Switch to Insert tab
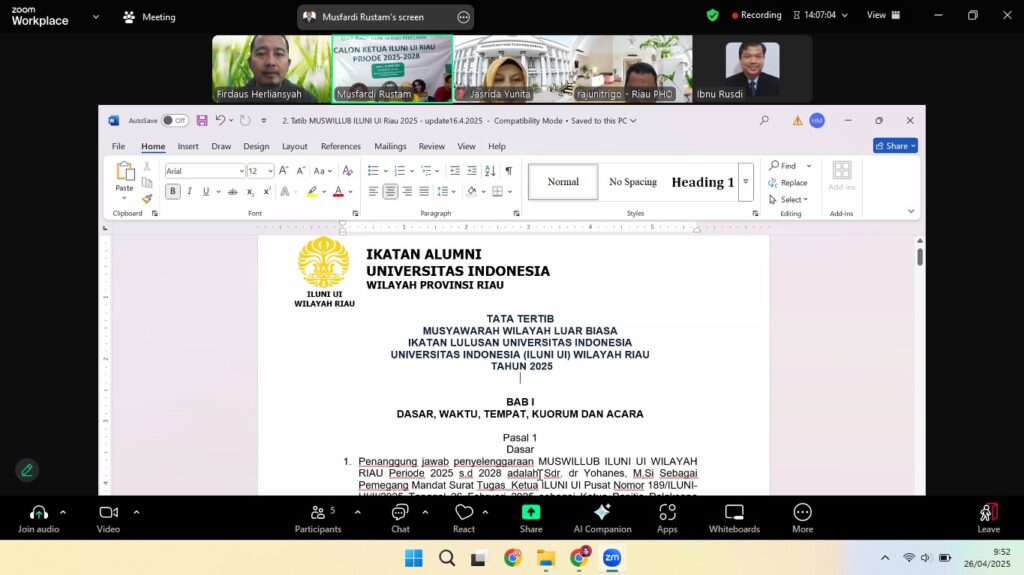Screen dimensions: 1024x575 click(x=188, y=146)
